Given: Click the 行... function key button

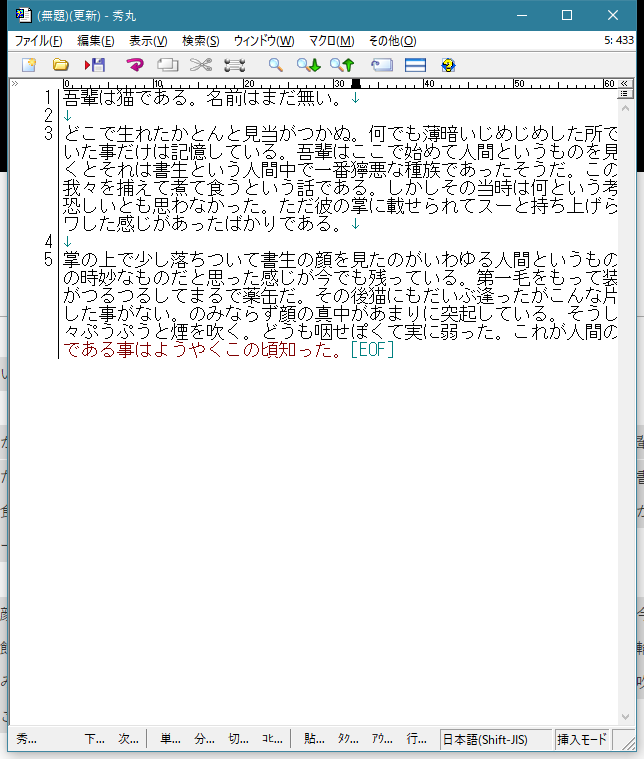Looking at the screenshot, I should point(416,739).
